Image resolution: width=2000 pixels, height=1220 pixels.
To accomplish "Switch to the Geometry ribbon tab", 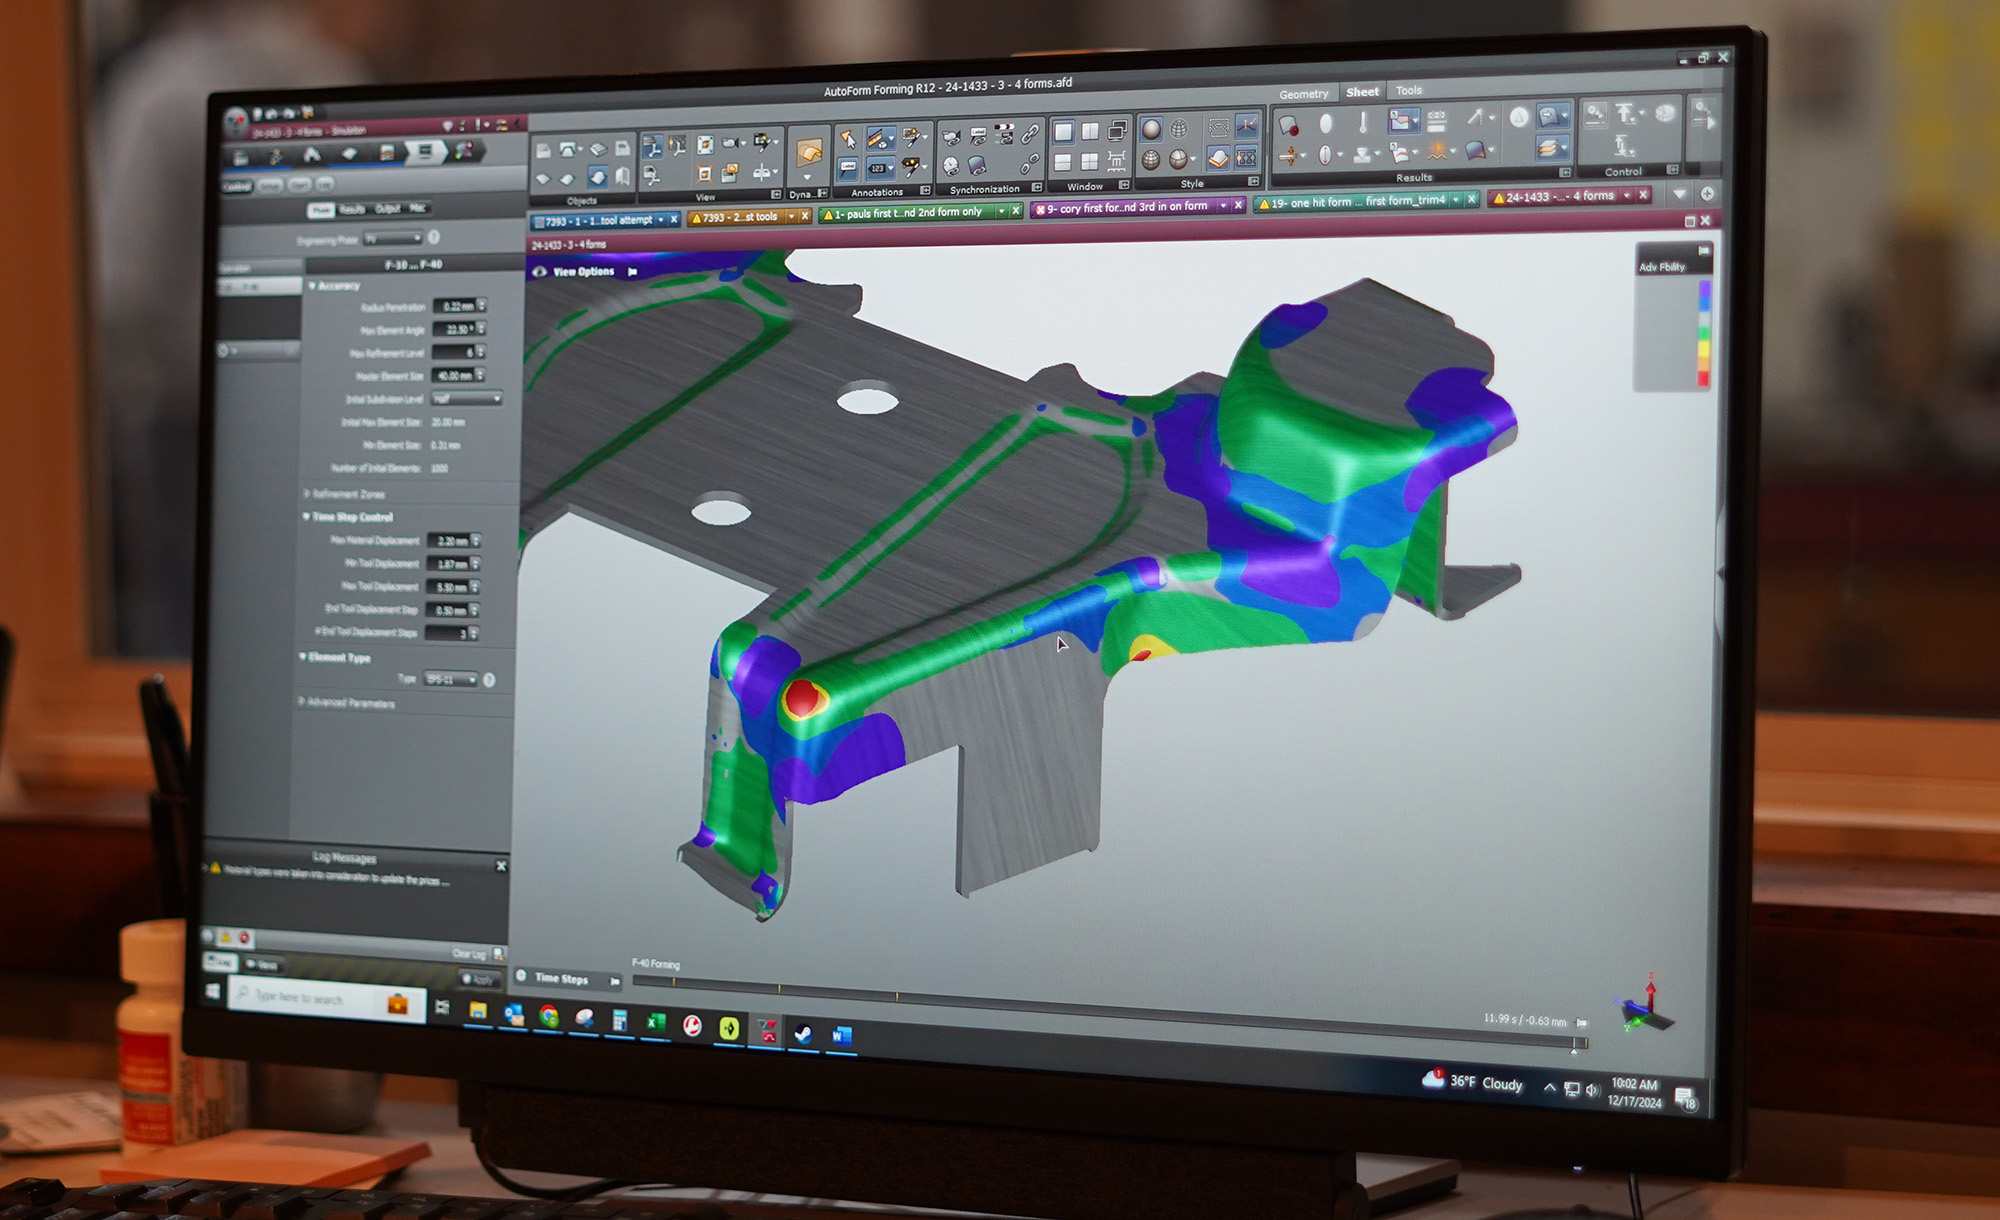I will click(1303, 94).
